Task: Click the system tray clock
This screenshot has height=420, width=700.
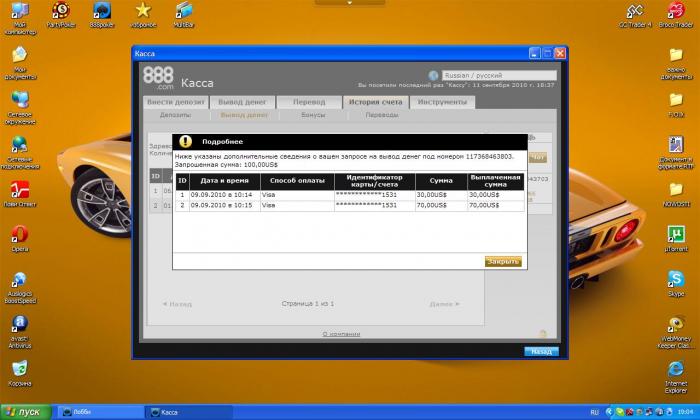Action: click(685, 412)
